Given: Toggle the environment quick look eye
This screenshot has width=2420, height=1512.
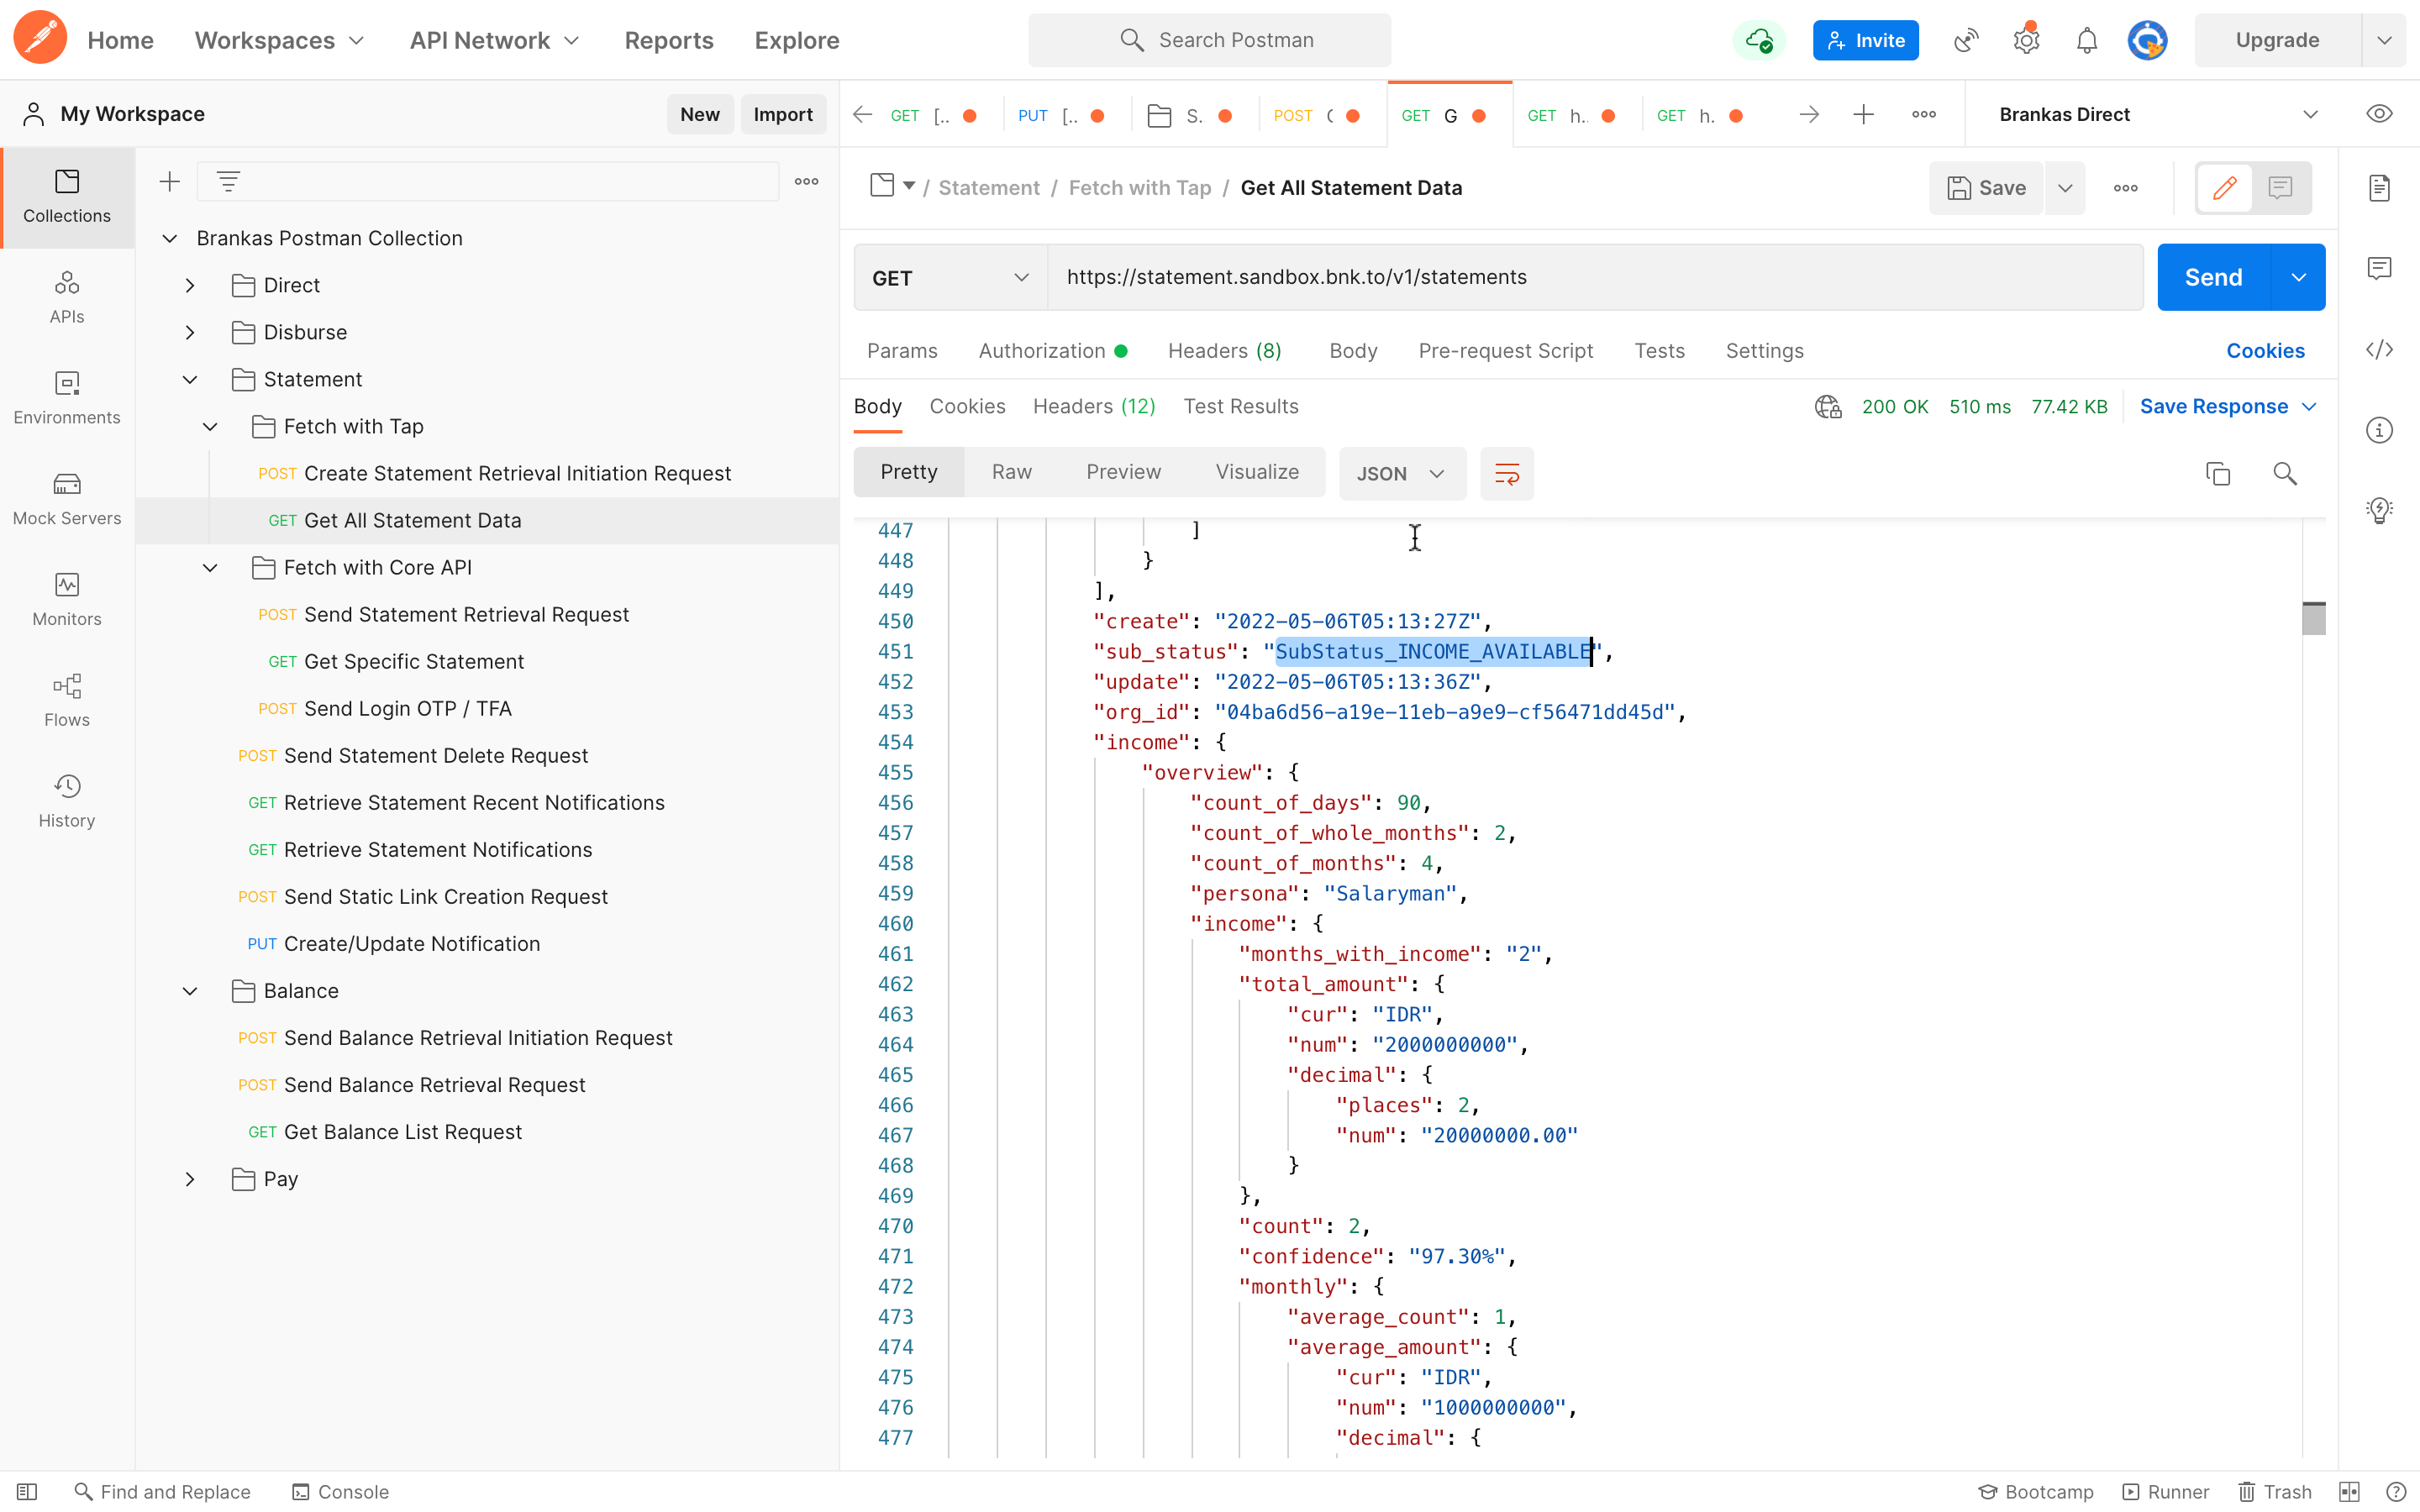Looking at the screenshot, I should (x=2379, y=114).
